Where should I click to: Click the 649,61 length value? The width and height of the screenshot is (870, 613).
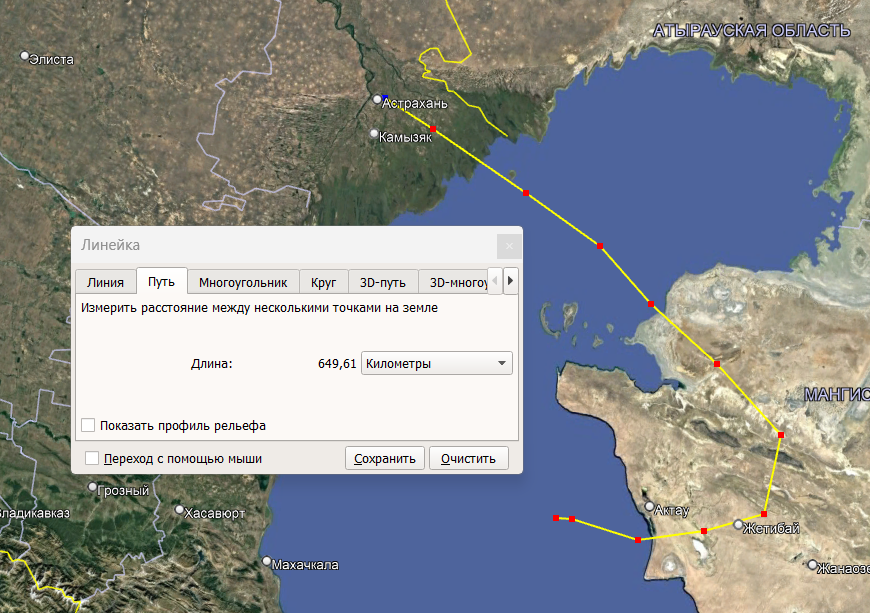337,363
